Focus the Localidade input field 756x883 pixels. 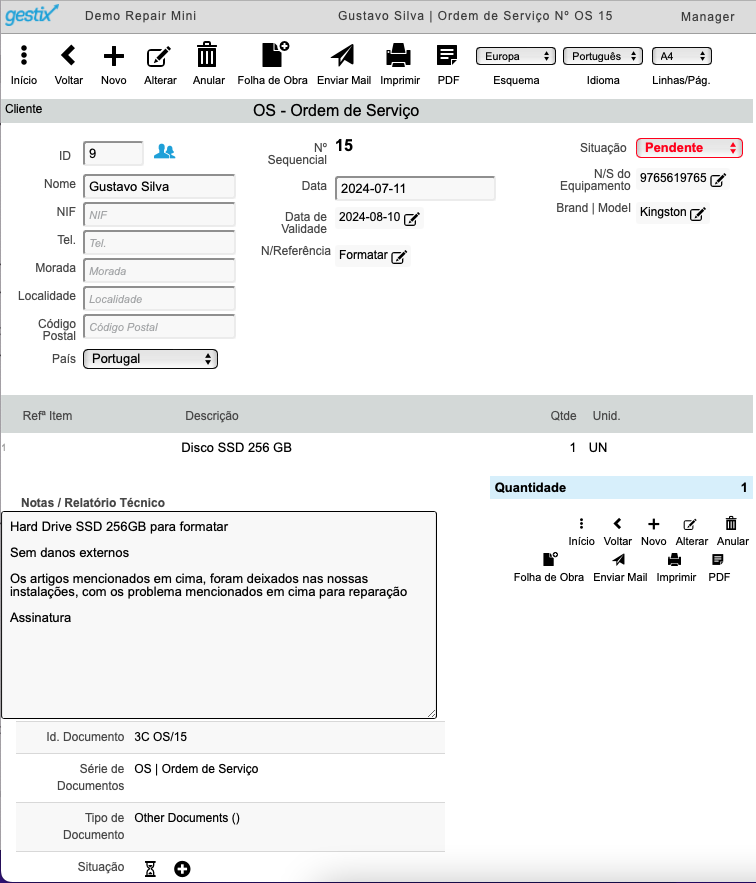pos(159,299)
